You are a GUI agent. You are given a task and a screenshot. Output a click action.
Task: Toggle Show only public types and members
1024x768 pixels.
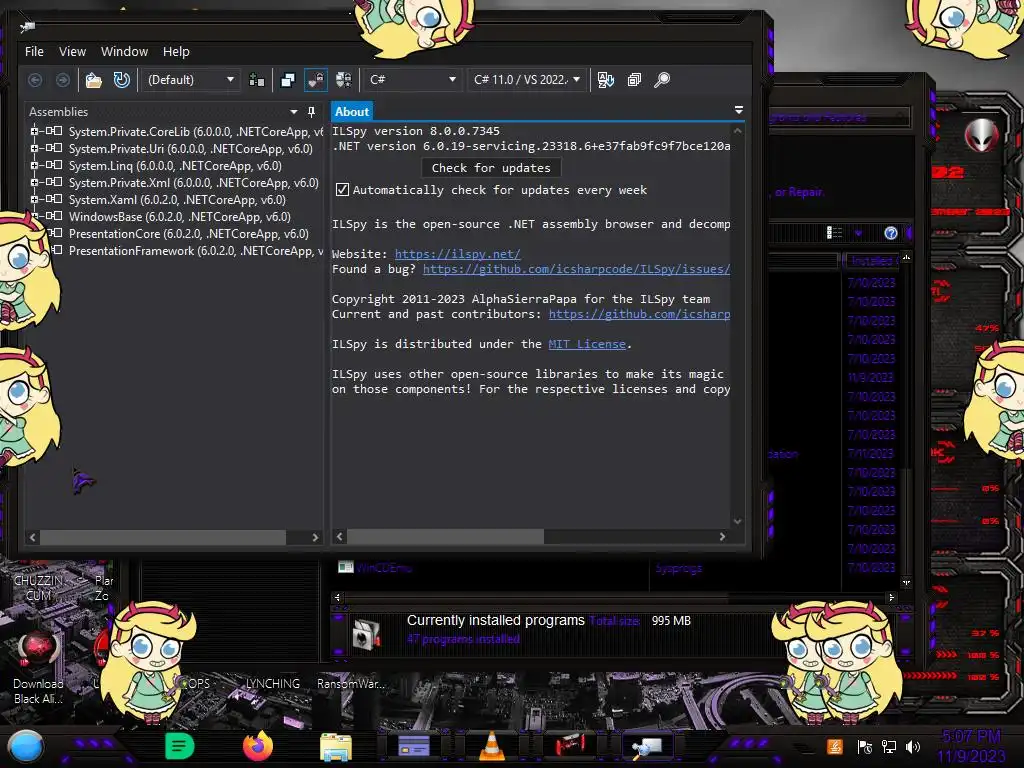(287, 80)
